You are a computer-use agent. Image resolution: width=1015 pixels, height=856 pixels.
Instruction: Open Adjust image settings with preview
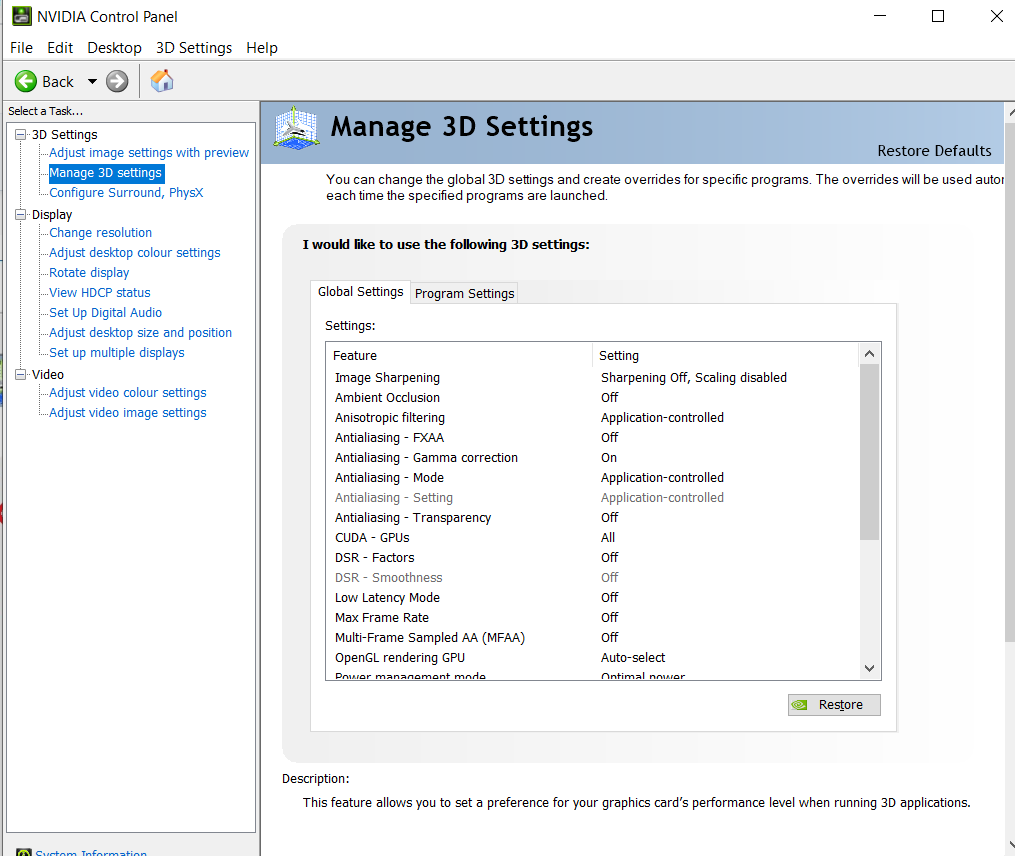[x=149, y=153]
